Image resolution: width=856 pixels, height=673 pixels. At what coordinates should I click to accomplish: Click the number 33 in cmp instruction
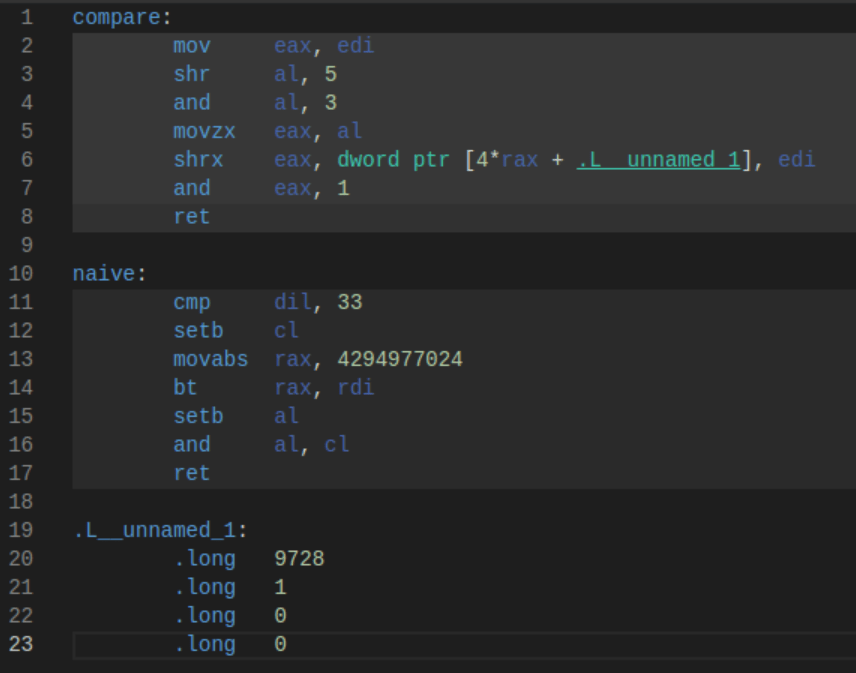(x=349, y=302)
